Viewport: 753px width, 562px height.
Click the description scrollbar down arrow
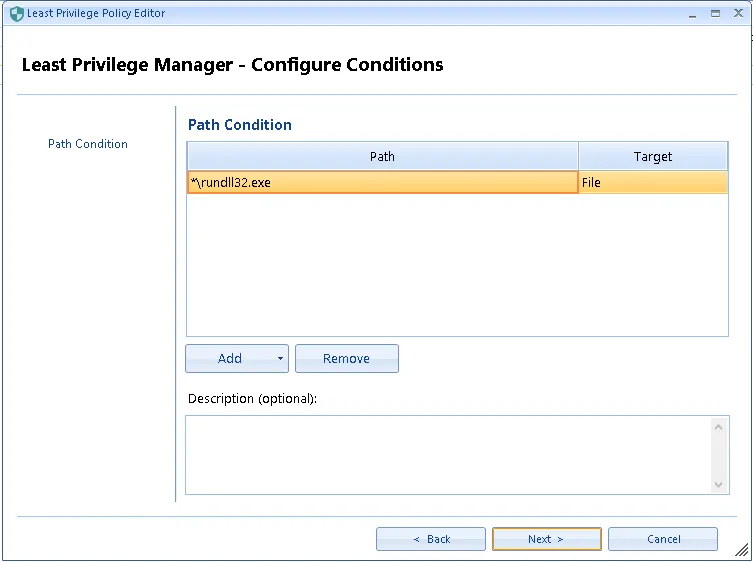[x=720, y=484]
